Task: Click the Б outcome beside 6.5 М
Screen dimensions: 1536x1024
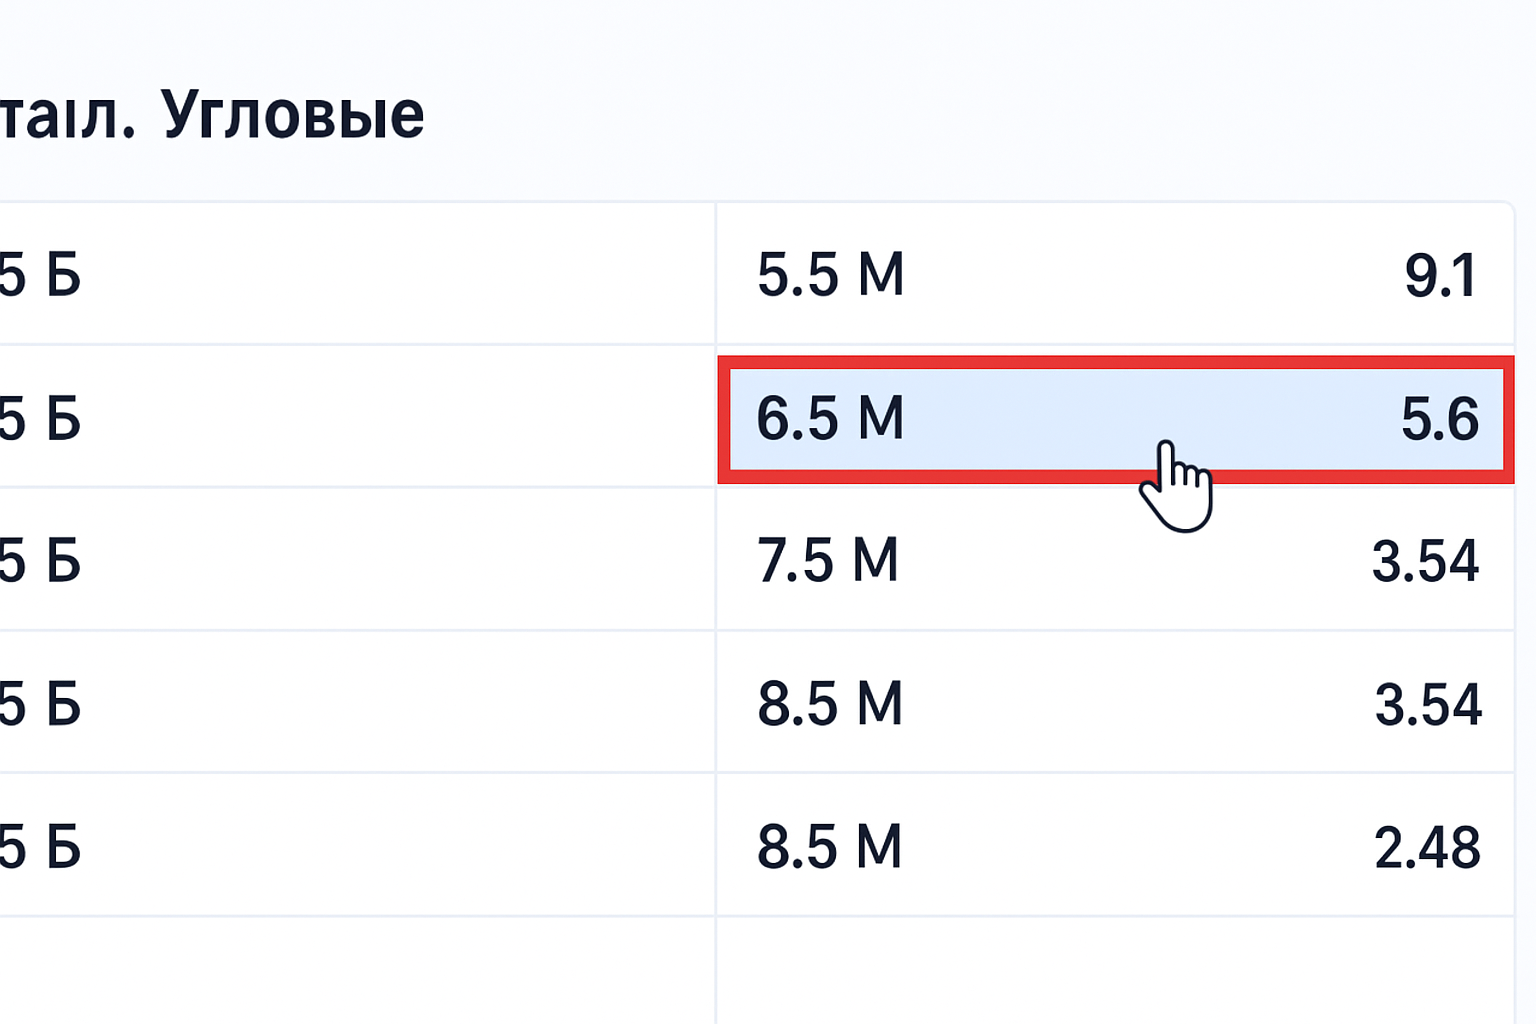Action: point(356,418)
